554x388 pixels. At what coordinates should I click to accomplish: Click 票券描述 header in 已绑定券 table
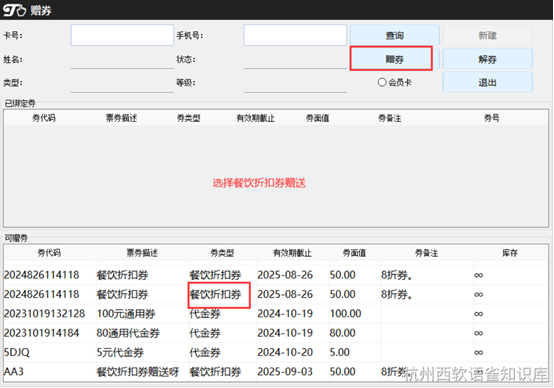pyautogui.click(x=121, y=118)
